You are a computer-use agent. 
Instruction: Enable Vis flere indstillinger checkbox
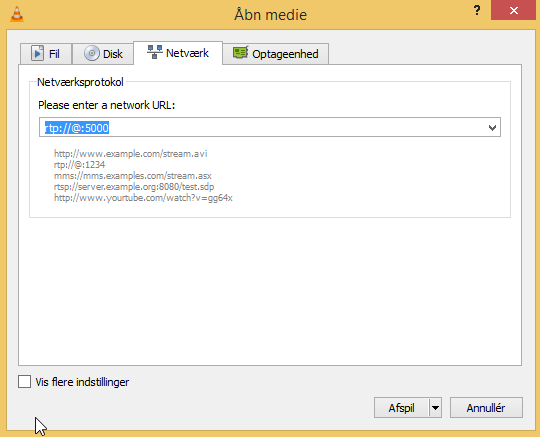[24, 382]
